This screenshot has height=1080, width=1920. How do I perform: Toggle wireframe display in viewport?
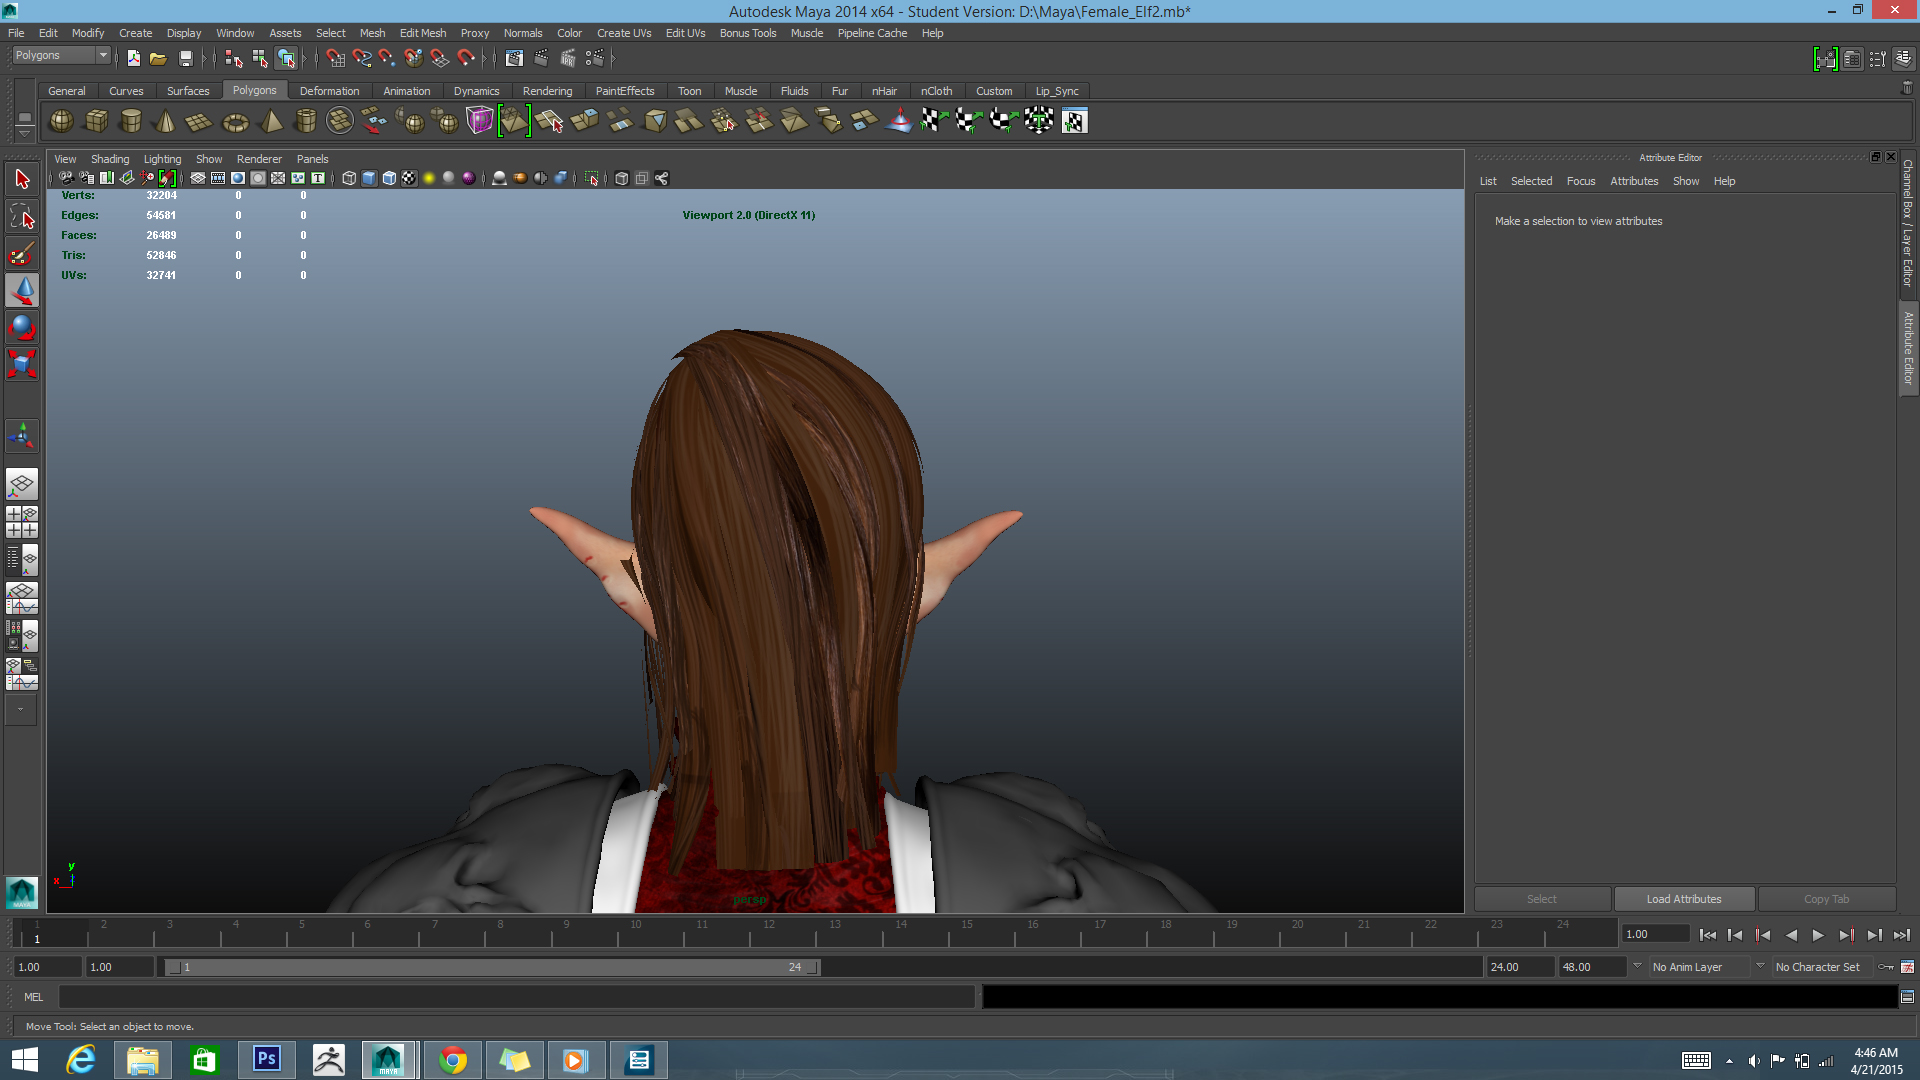pyautogui.click(x=349, y=178)
